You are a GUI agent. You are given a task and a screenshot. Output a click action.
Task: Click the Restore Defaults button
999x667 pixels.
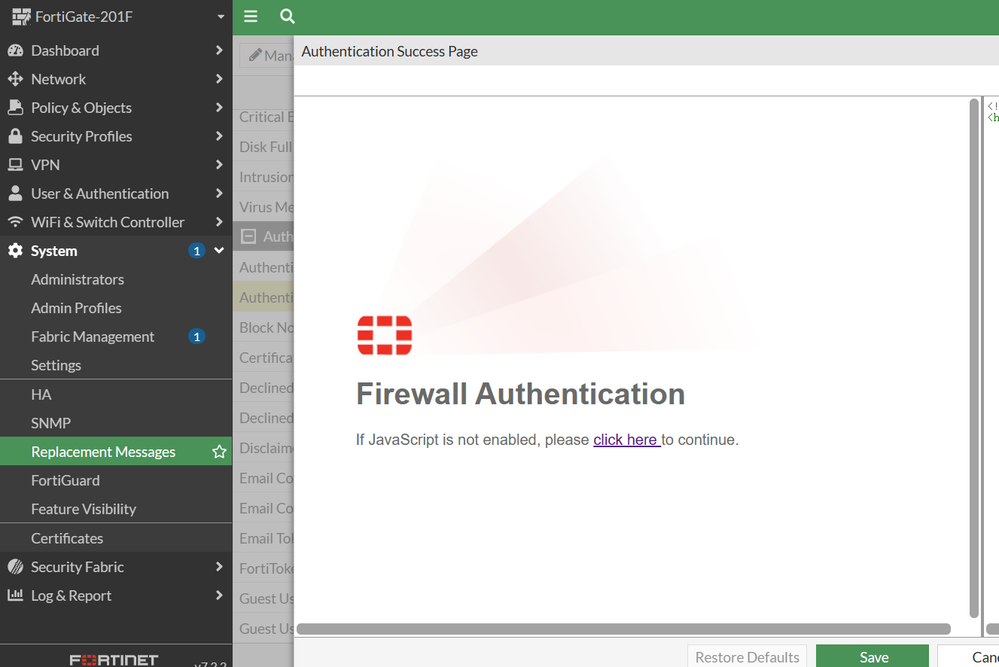coord(747,656)
